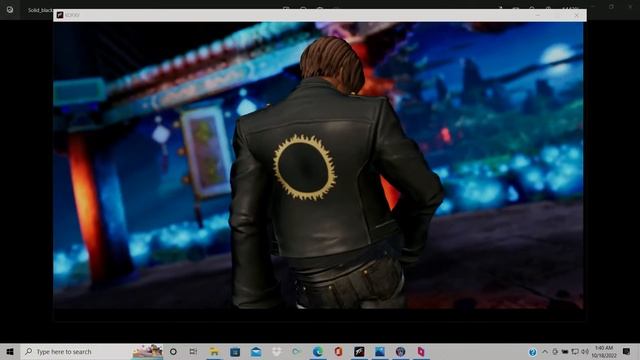Open Dropbox from the taskbar
The image size is (640, 360).
277,351
